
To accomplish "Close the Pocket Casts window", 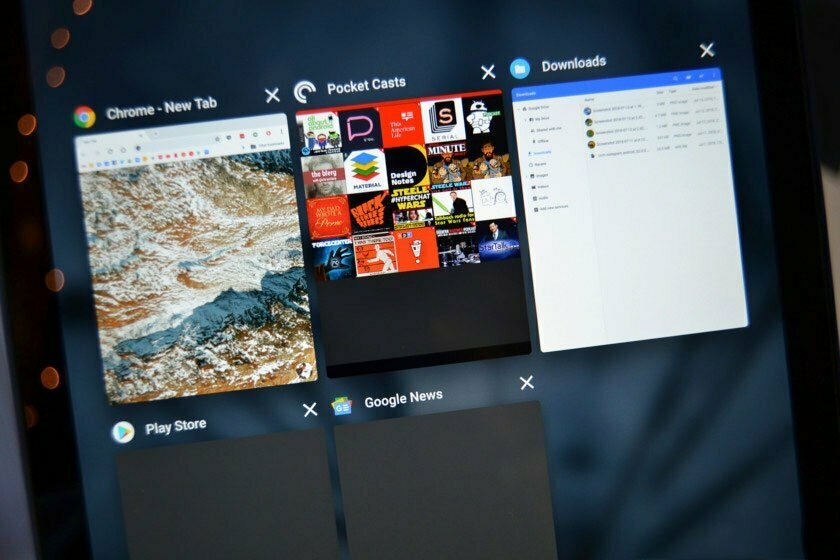I will point(488,72).
